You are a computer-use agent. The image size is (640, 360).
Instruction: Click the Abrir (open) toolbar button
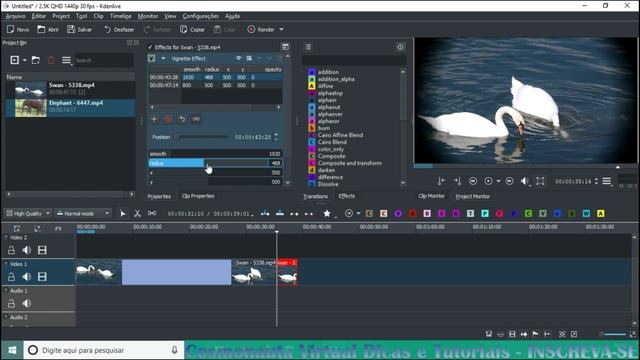48,29
